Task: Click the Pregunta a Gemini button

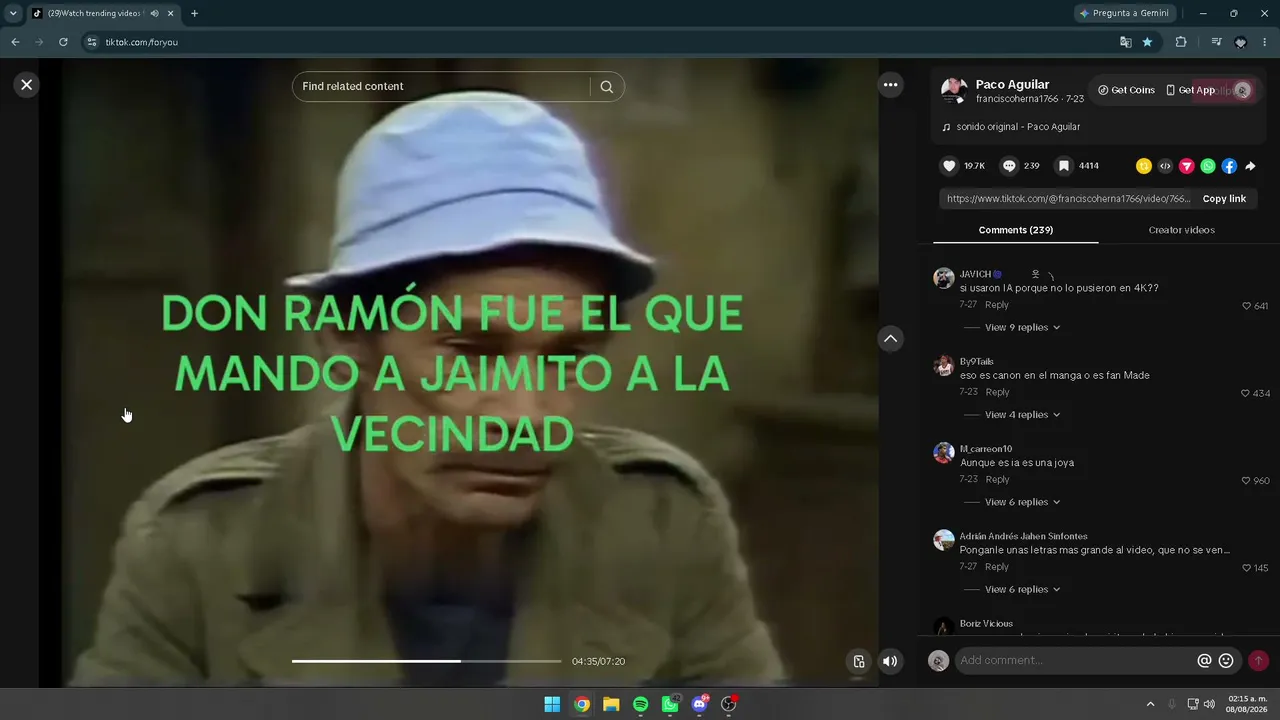Action: [x=1125, y=14]
